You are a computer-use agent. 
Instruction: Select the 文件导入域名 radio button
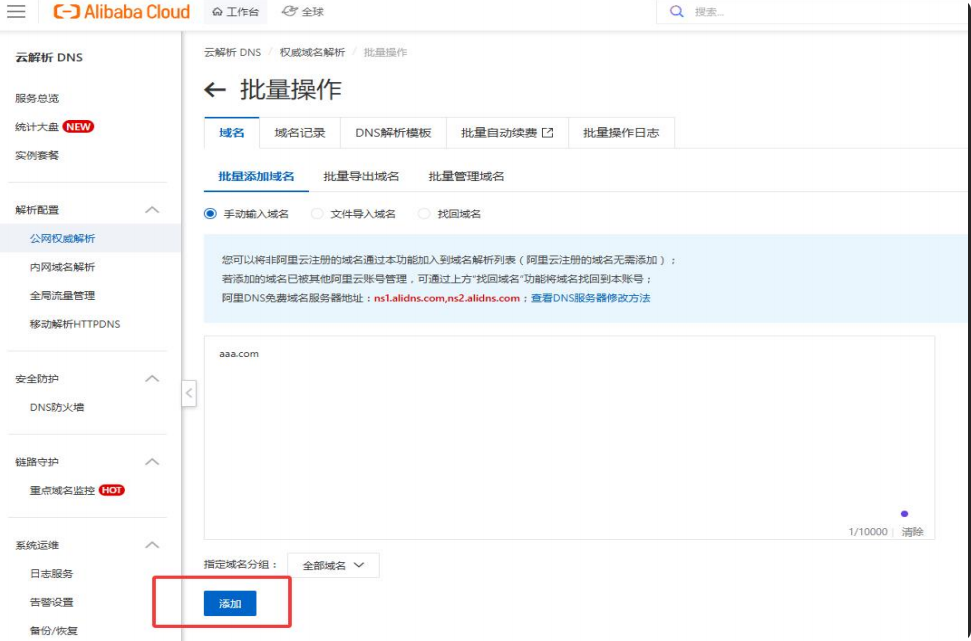coord(317,214)
